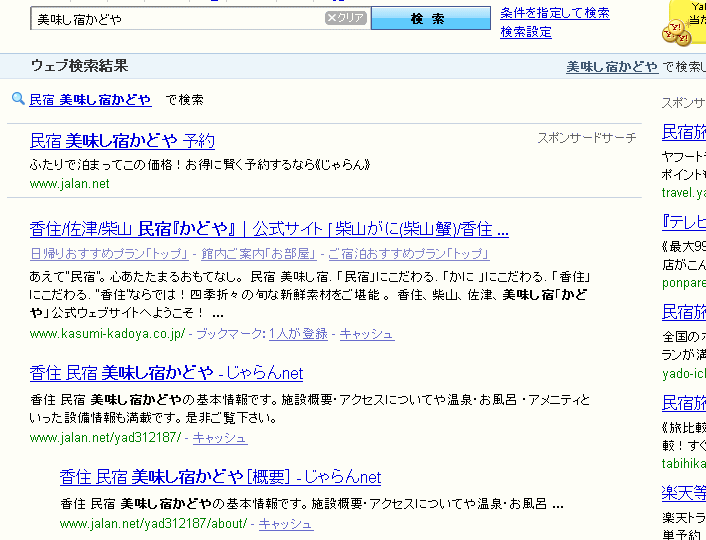Click the www.jalan.net/yad312187/about/ URL text
The height and width of the screenshot is (540, 706).
154,524
